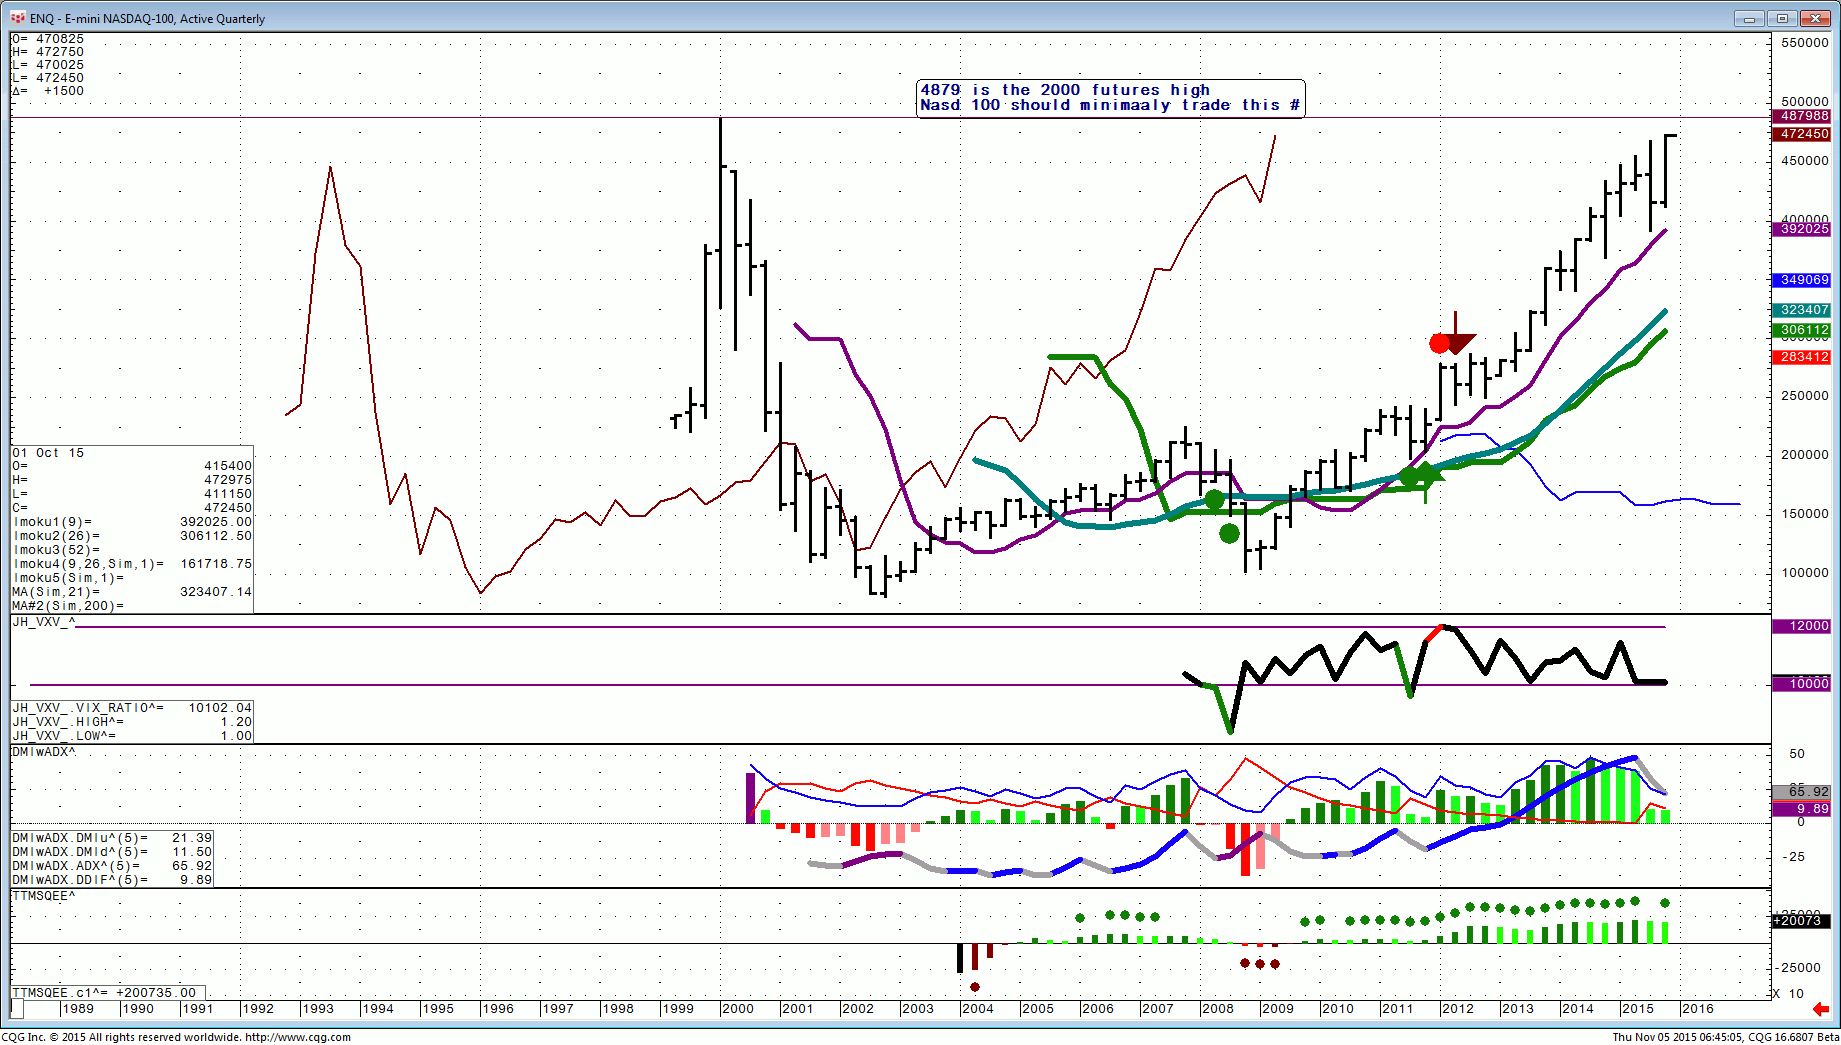Click the DMIwADX.DDIF^(5)= value row
The width and height of the screenshot is (1841, 1045).
point(112,880)
